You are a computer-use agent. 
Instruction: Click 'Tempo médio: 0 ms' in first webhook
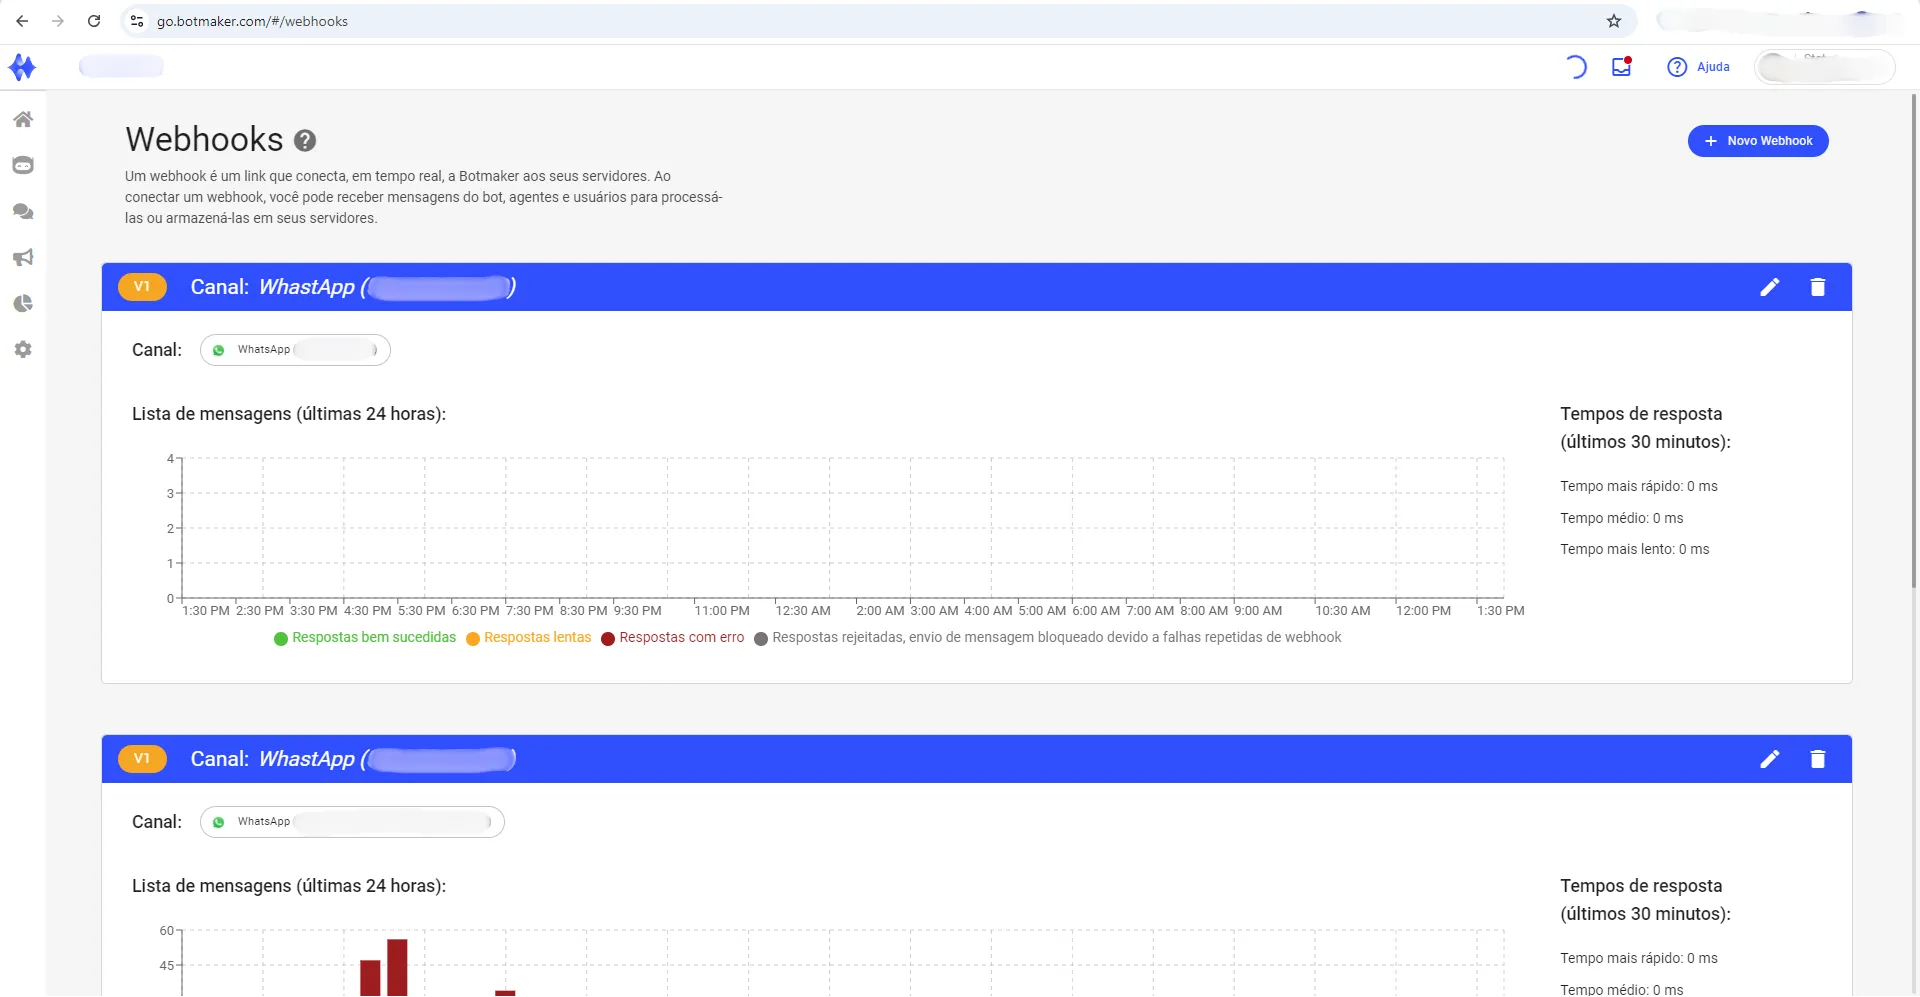click(x=1622, y=518)
